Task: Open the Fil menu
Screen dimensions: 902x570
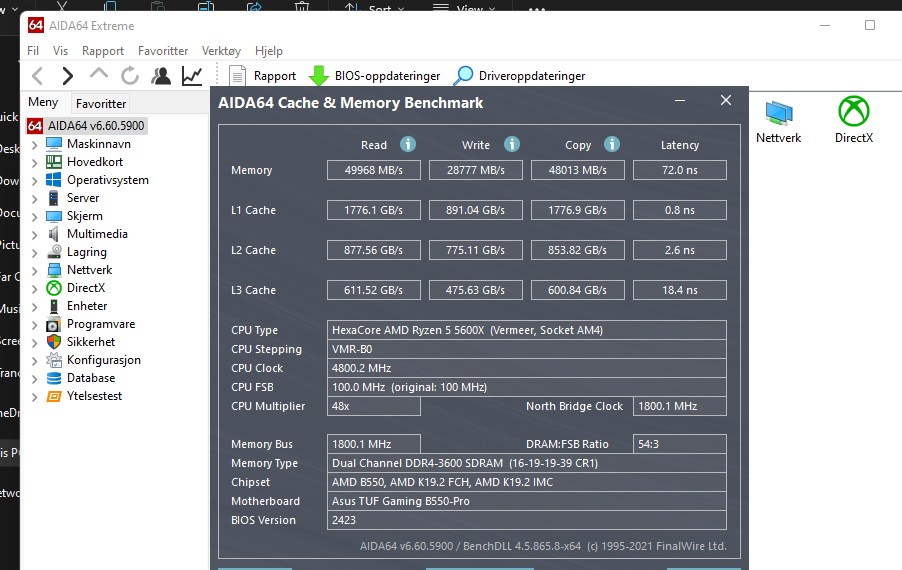Action: click(33, 51)
